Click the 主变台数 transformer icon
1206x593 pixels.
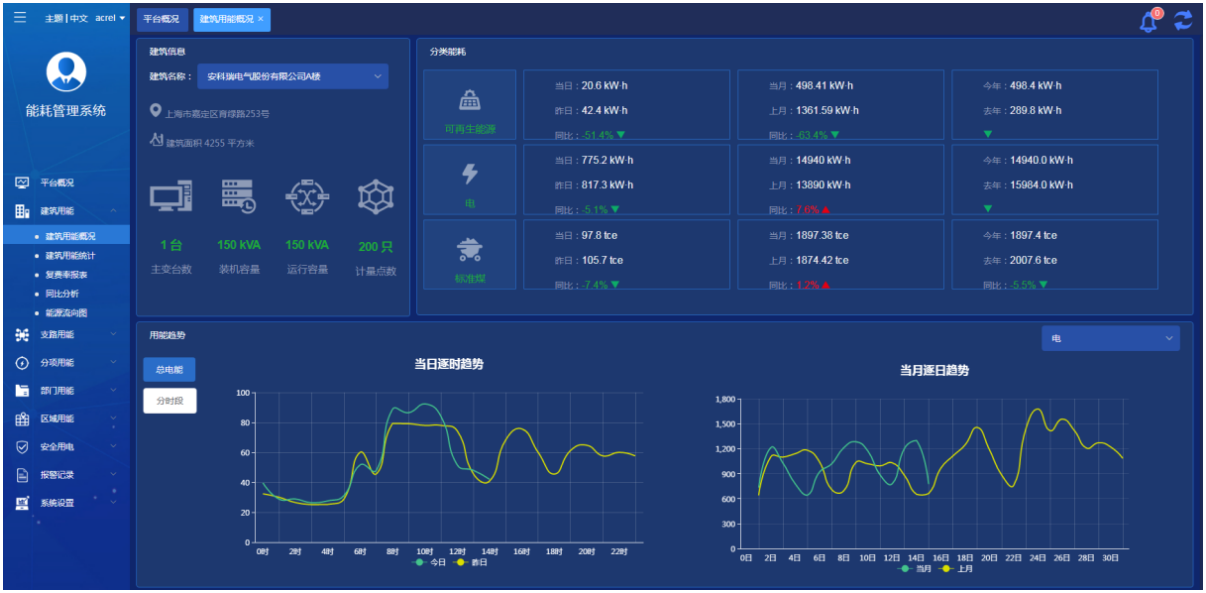(x=171, y=197)
